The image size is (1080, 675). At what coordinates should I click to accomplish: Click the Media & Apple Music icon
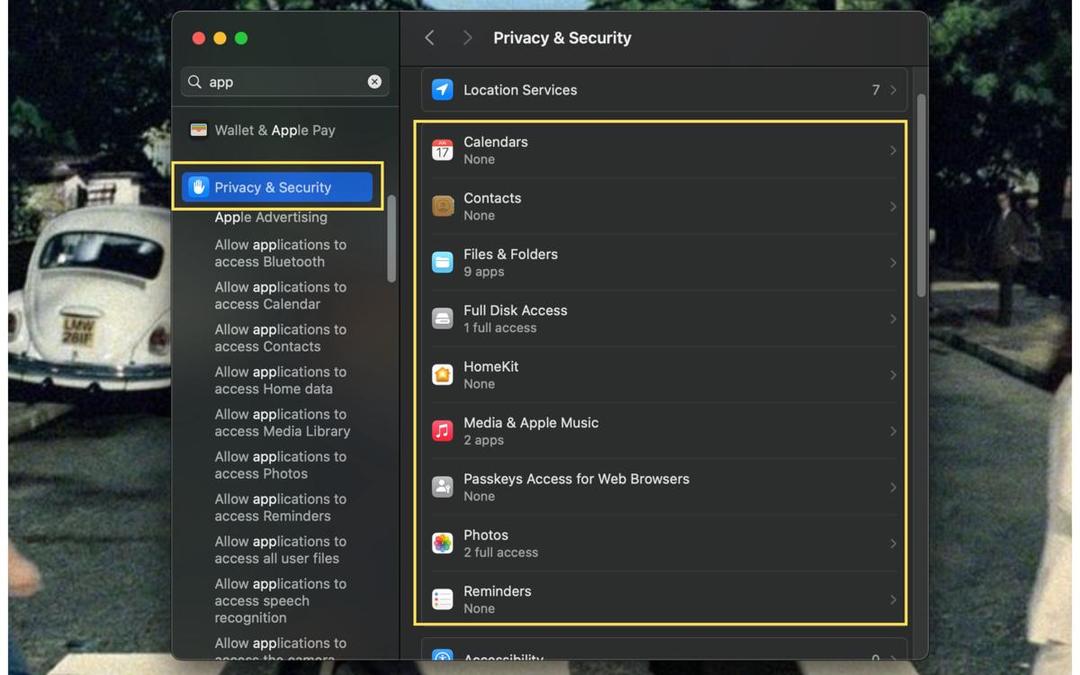pyautogui.click(x=442, y=430)
